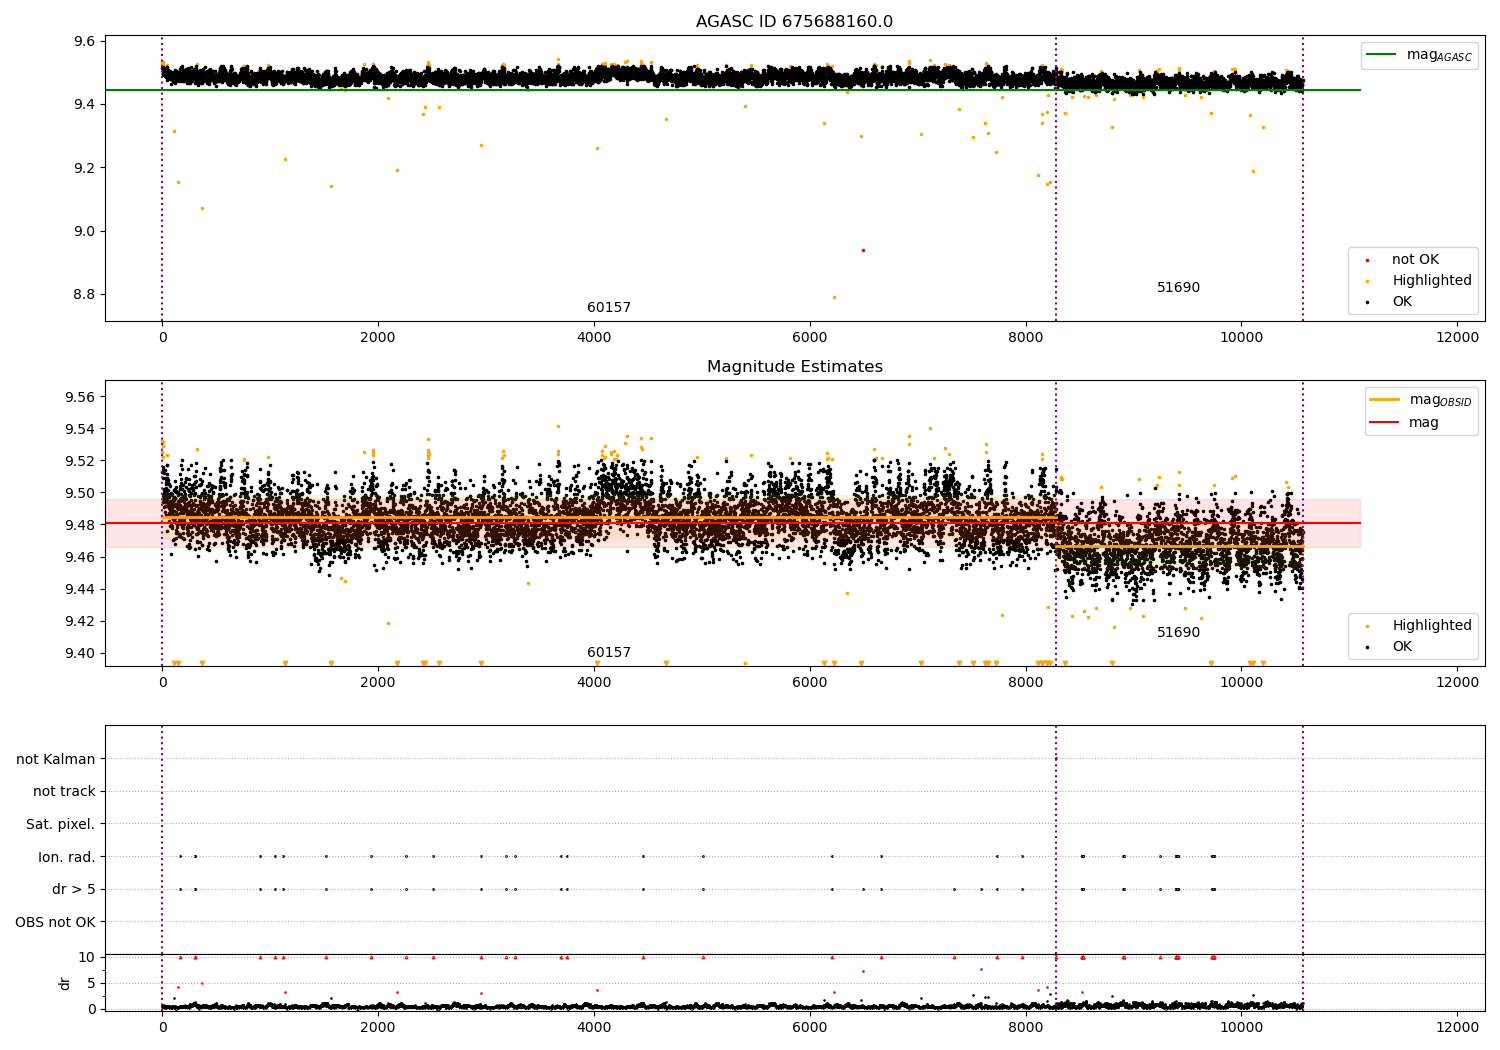
Task: Click the "60157" annotation in top plot
Action: click(609, 308)
